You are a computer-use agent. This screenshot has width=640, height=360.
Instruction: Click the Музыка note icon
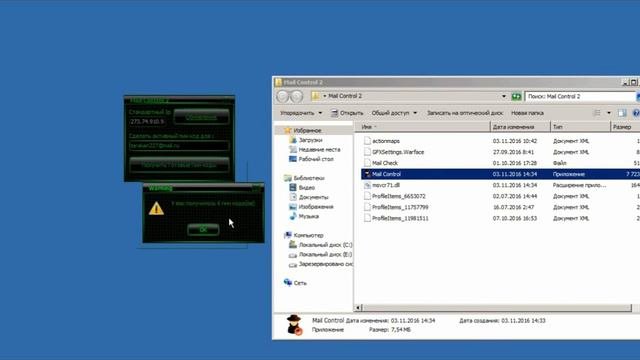tap(293, 216)
